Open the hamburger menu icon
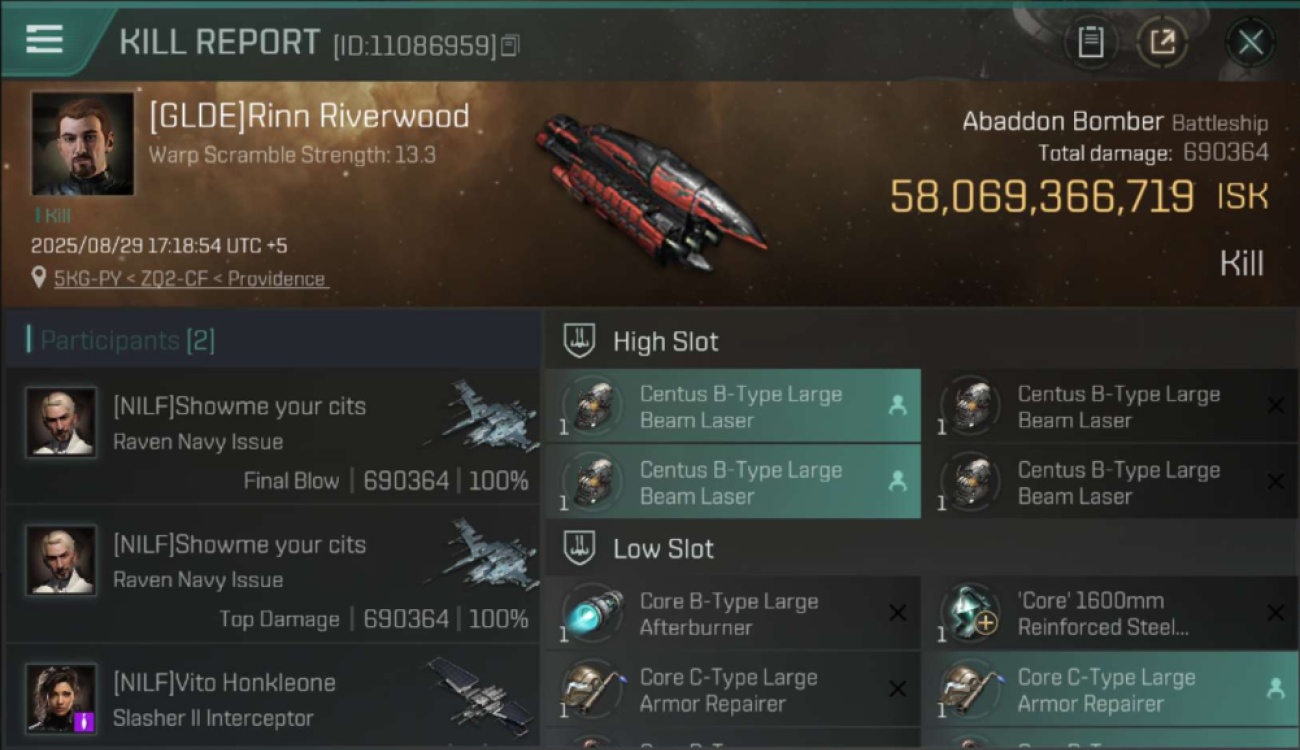The height and width of the screenshot is (750, 1300). 44,39
